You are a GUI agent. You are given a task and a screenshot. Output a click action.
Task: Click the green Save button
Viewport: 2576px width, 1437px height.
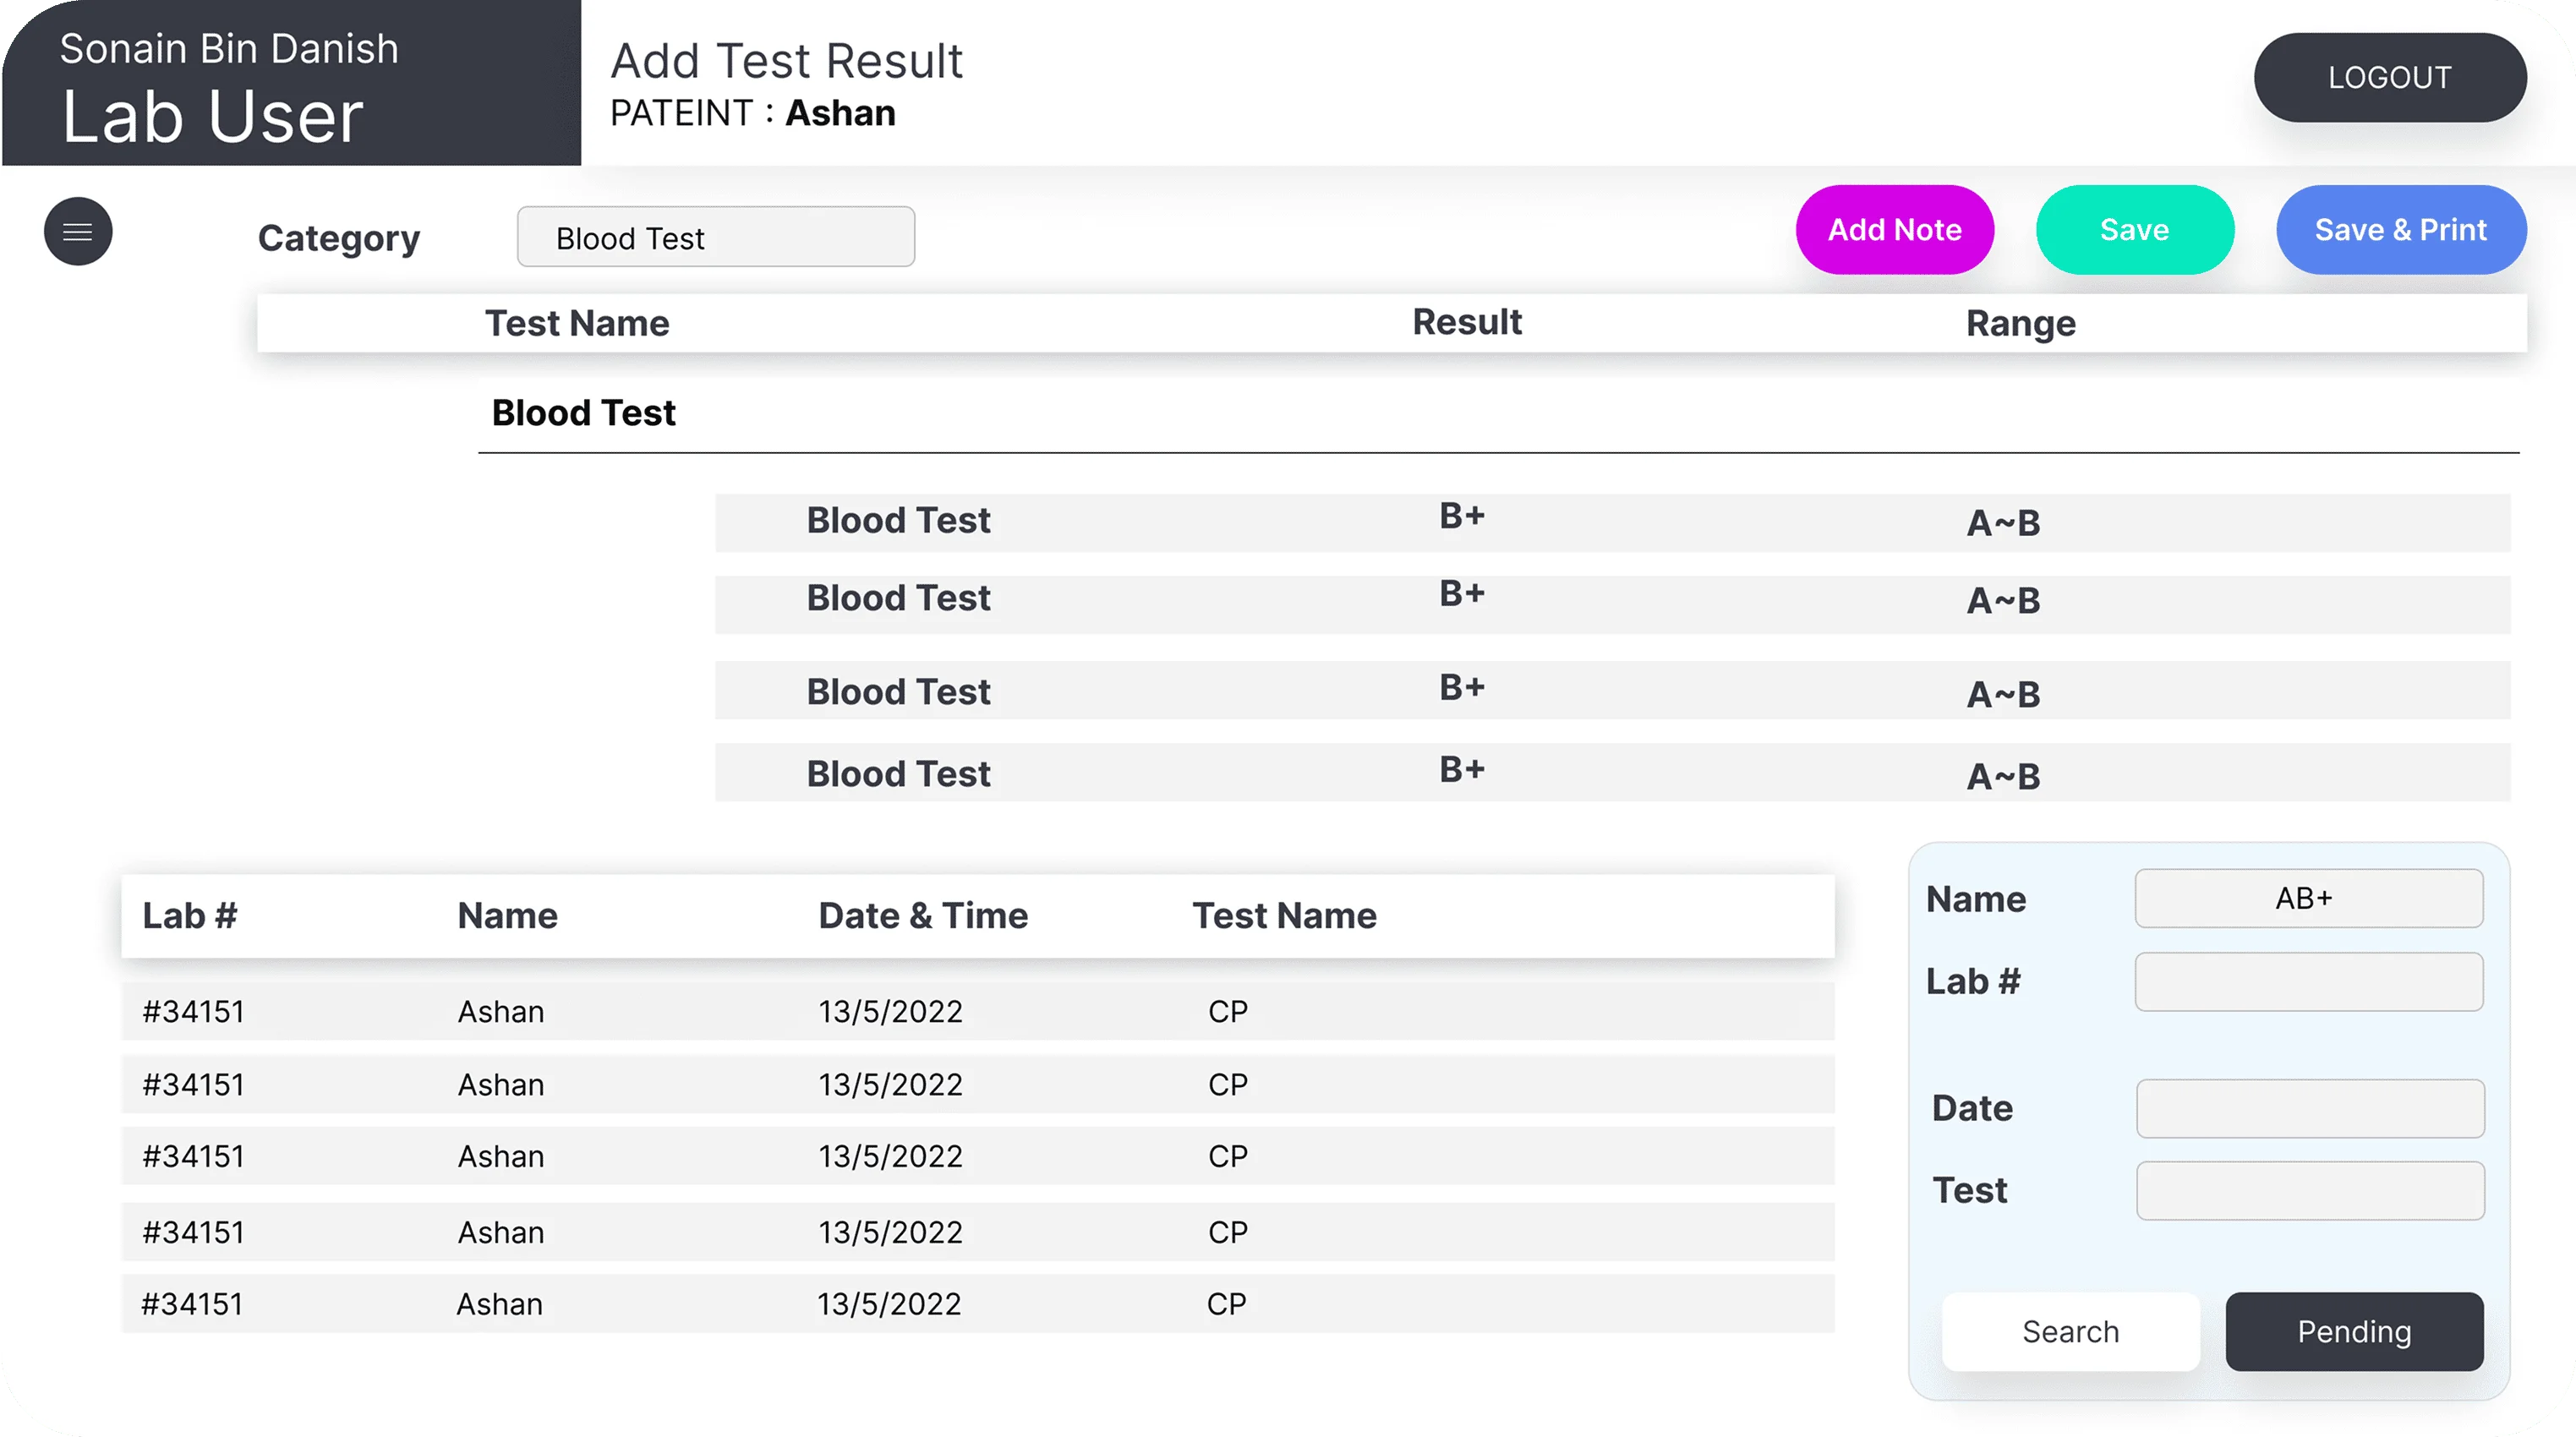tap(2134, 230)
